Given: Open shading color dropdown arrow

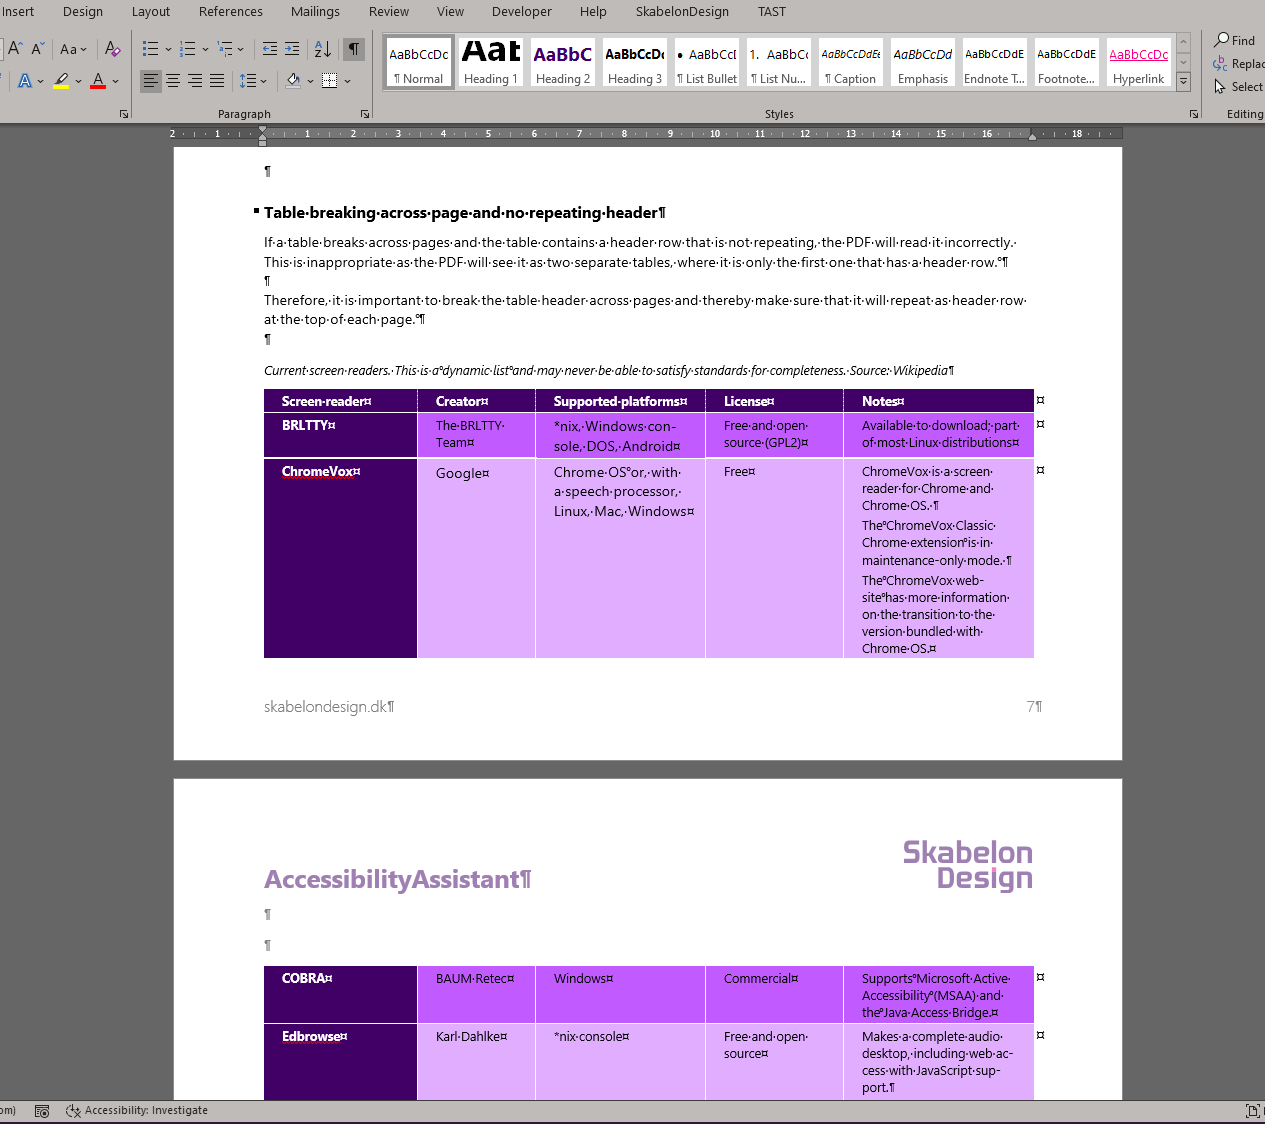Looking at the screenshot, I should pyautogui.click(x=310, y=81).
